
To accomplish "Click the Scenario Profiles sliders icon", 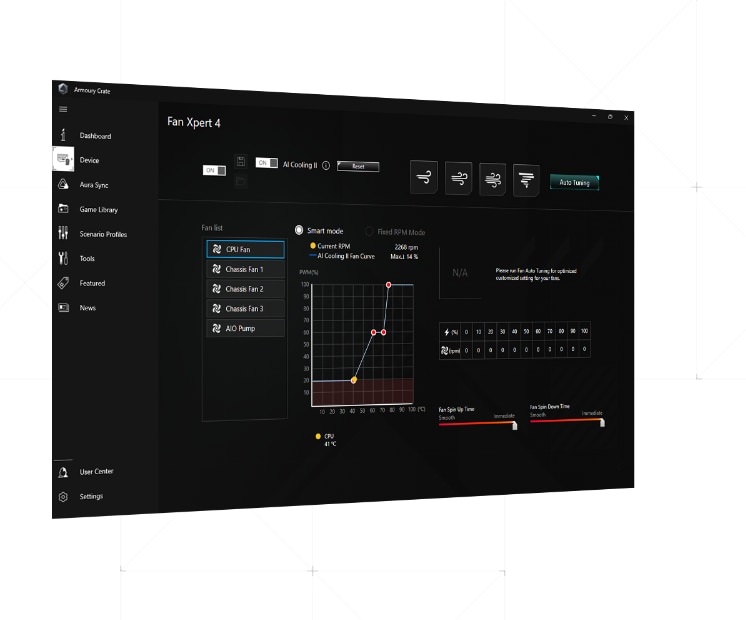I will [x=63, y=234].
